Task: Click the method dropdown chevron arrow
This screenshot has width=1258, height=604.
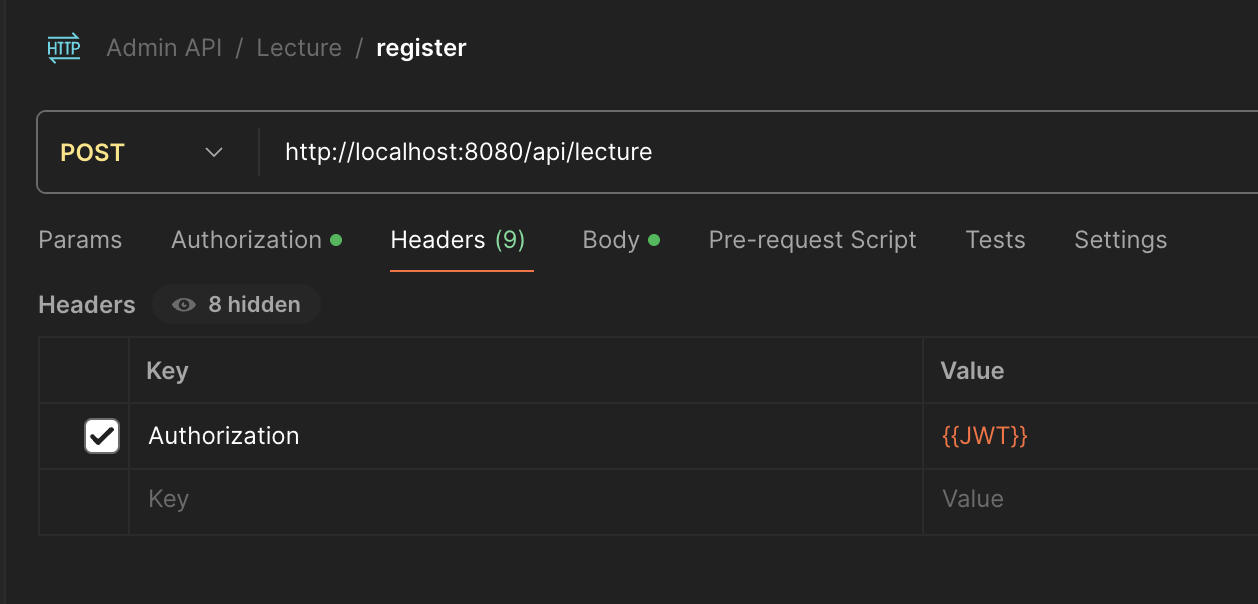Action: point(213,152)
